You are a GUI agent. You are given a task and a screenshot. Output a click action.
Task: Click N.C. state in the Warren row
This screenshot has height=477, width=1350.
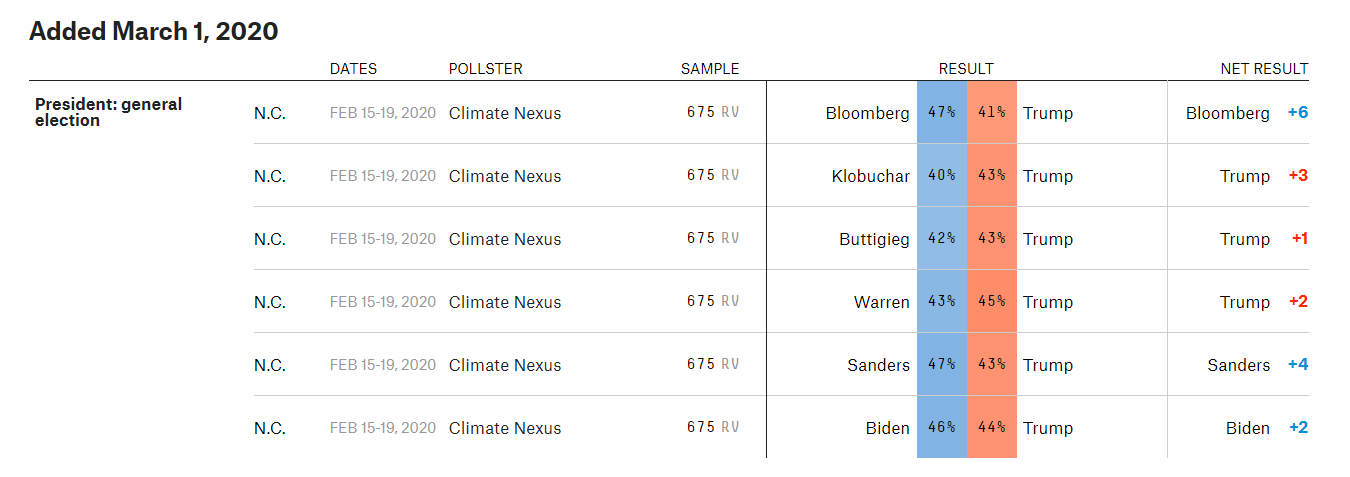(x=270, y=302)
